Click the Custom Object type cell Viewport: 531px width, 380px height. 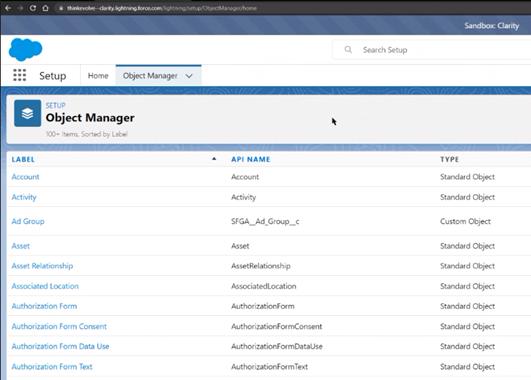pyautogui.click(x=465, y=221)
